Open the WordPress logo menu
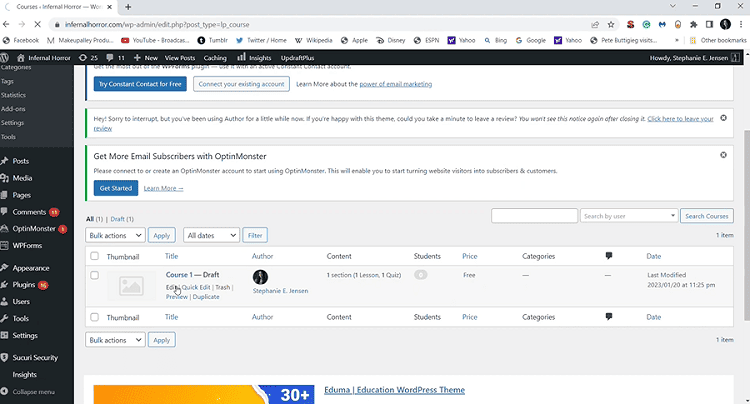The width and height of the screenshot is (750, 404). pos(5,58)
